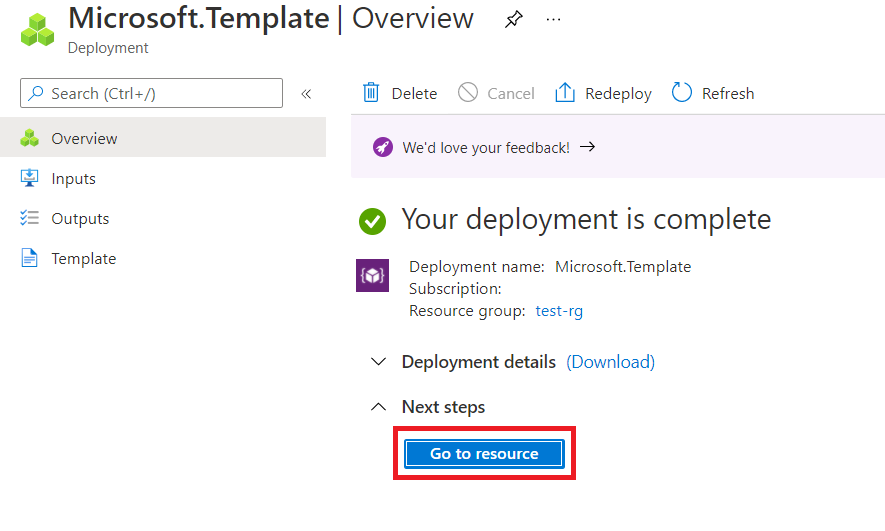Open the Overview menu item
The width and height of the screenshot is (885, 531).
point(163,138)
